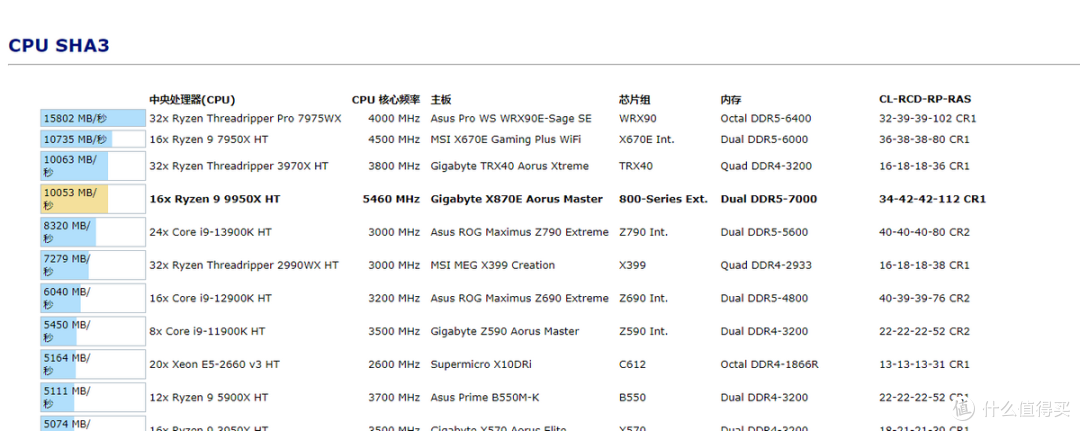Click 12x Ryzen 9 5900X HT
Viewport: 1080px width, 431px height.
pos(209,397)
